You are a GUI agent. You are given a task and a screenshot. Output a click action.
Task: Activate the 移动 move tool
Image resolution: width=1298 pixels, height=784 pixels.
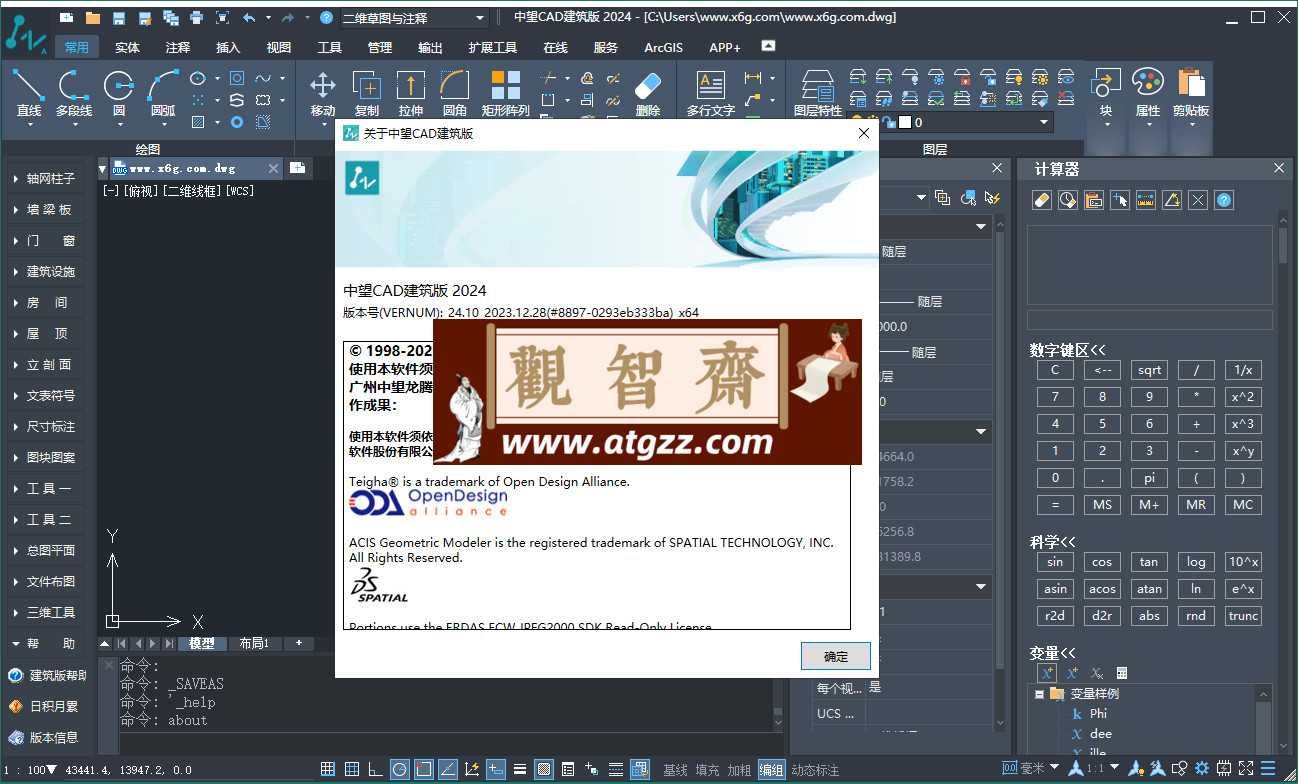click(323, 93)
